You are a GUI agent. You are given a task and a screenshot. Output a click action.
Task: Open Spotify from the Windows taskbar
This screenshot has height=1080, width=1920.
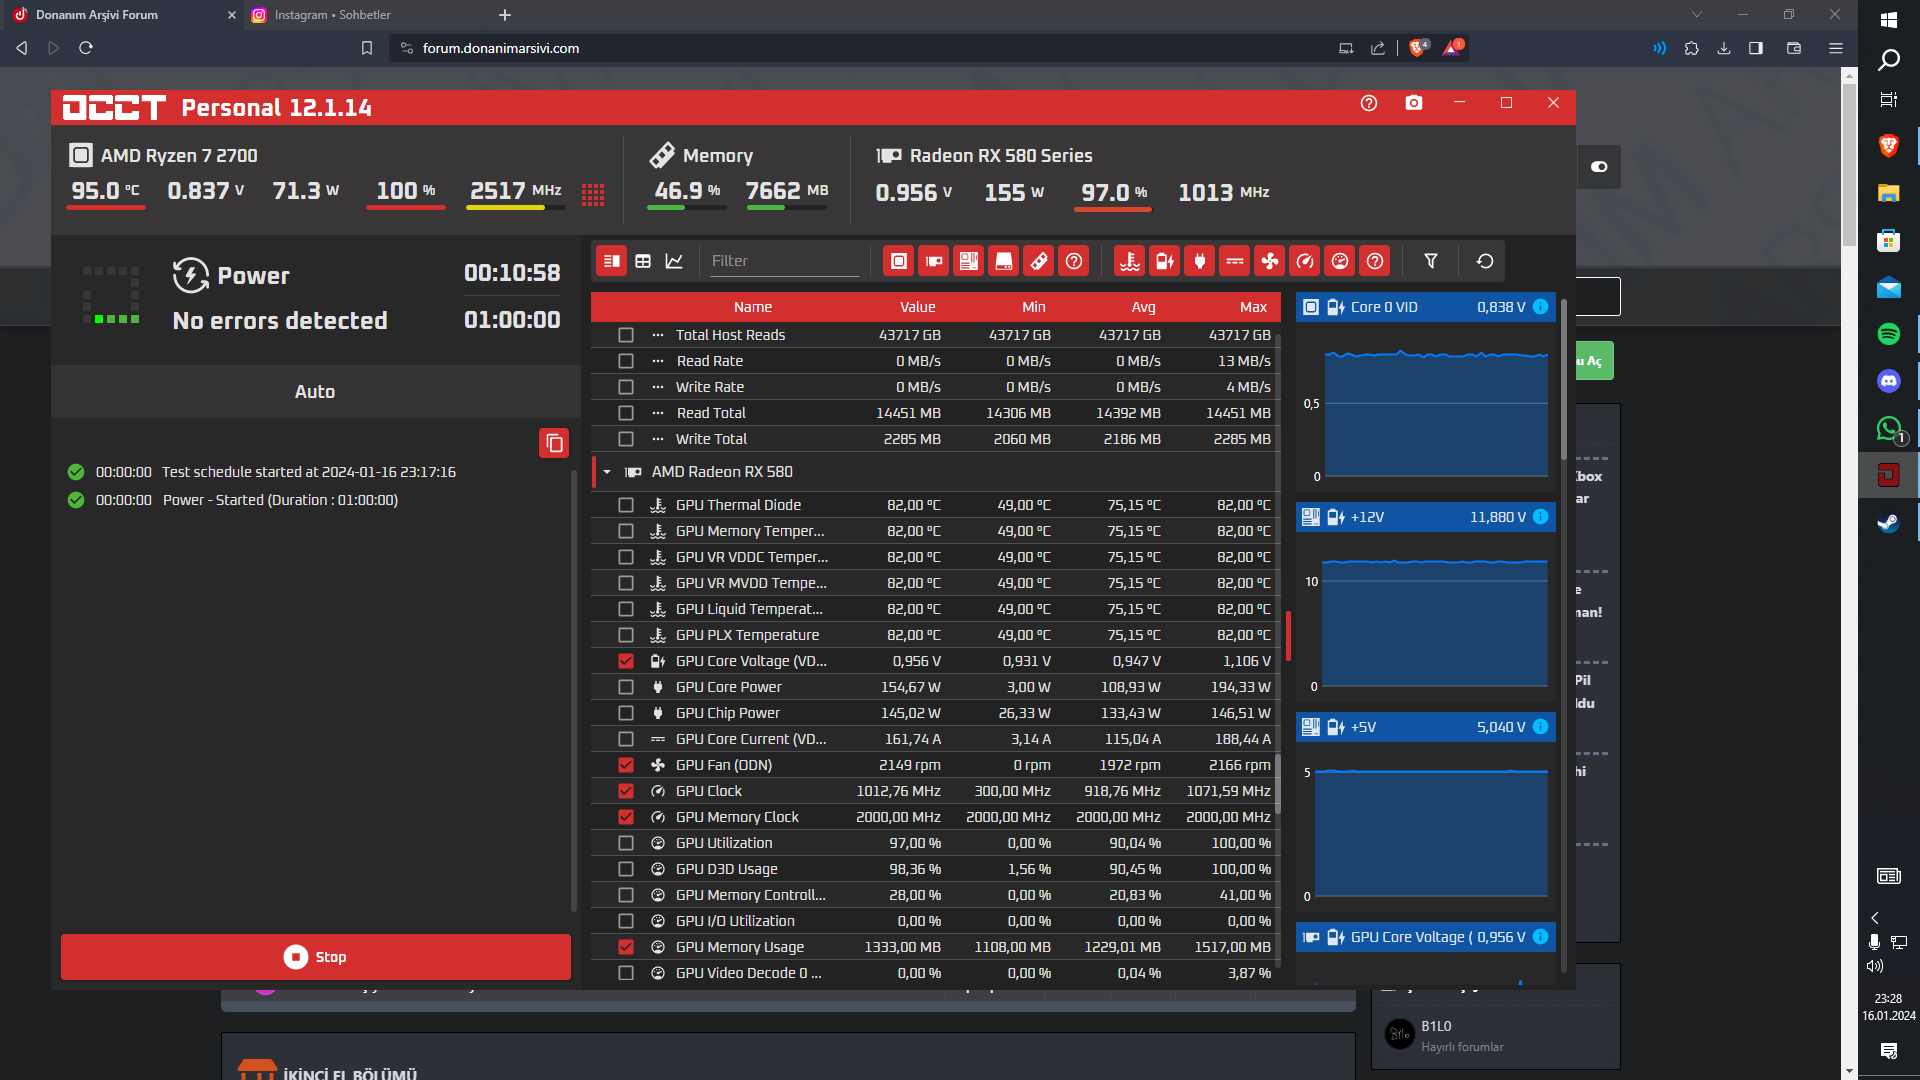(1888, 334)
